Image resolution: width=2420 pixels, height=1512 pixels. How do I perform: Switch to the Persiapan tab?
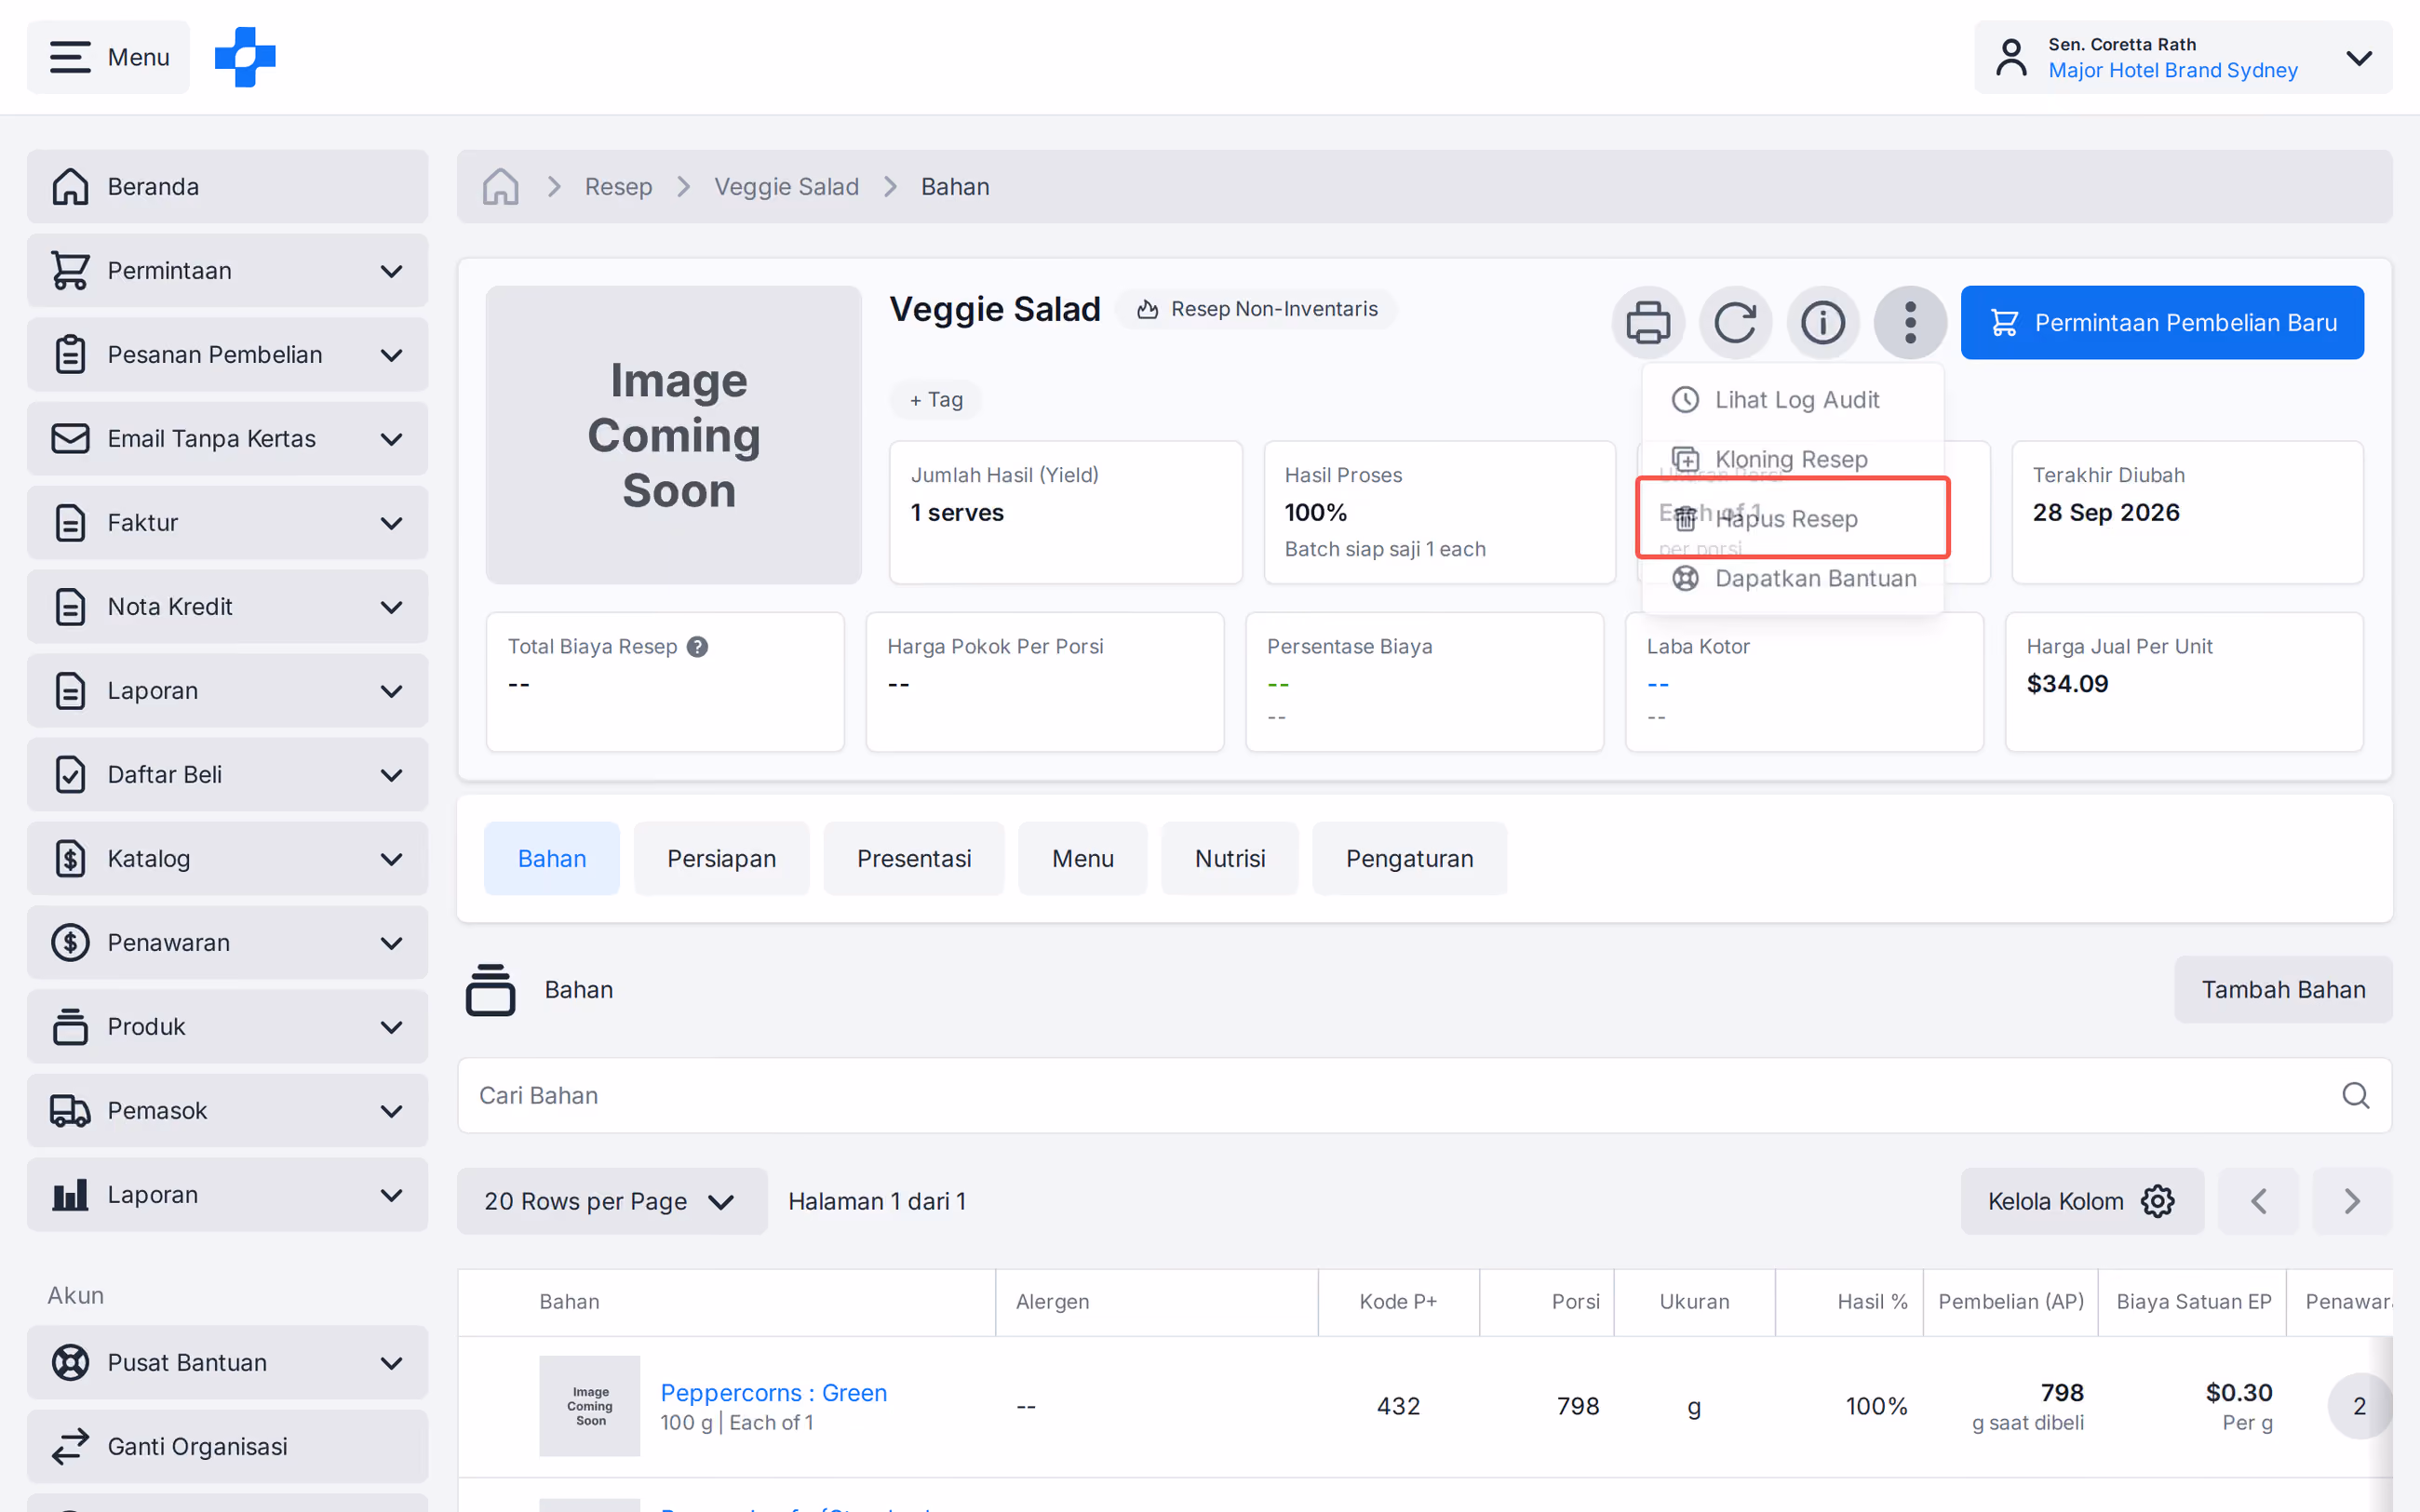coord(721,858)
